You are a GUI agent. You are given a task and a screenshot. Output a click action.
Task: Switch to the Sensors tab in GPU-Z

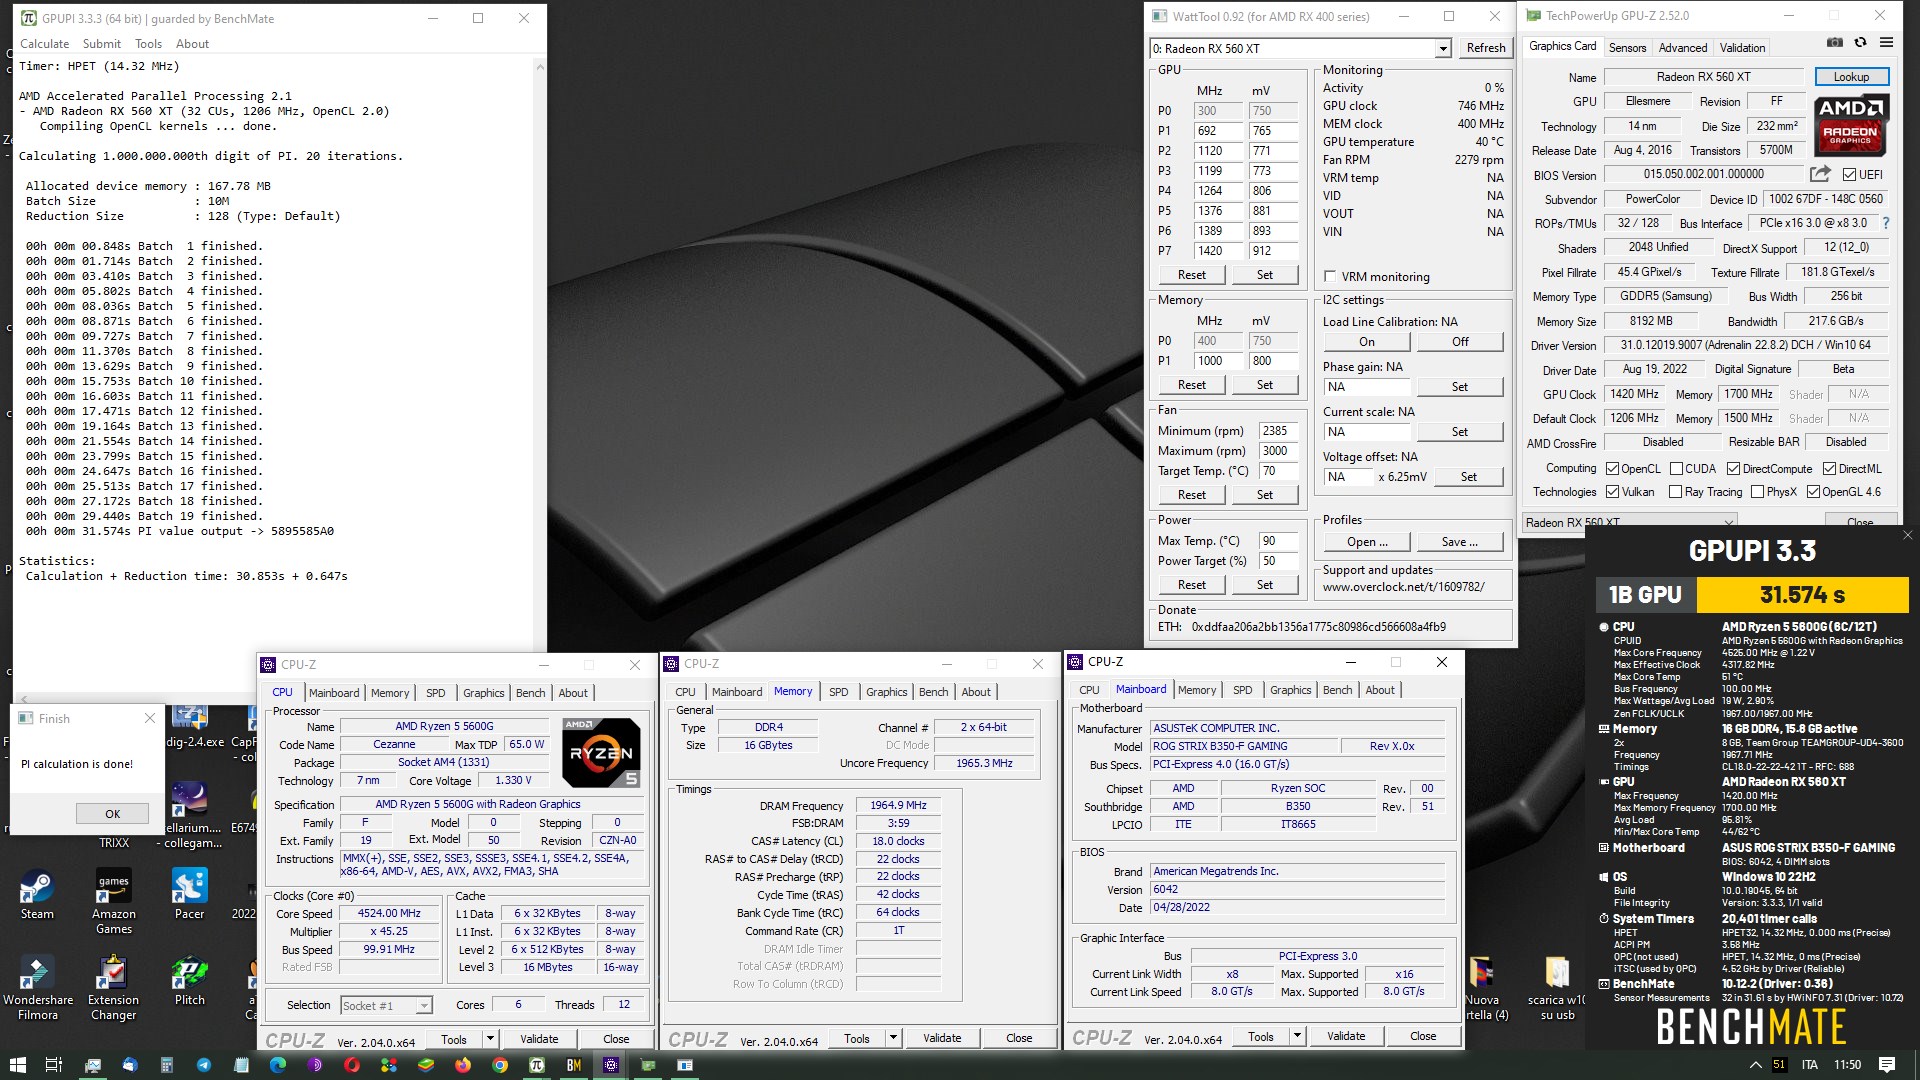pyautogui.click(x=1627, y=47)
